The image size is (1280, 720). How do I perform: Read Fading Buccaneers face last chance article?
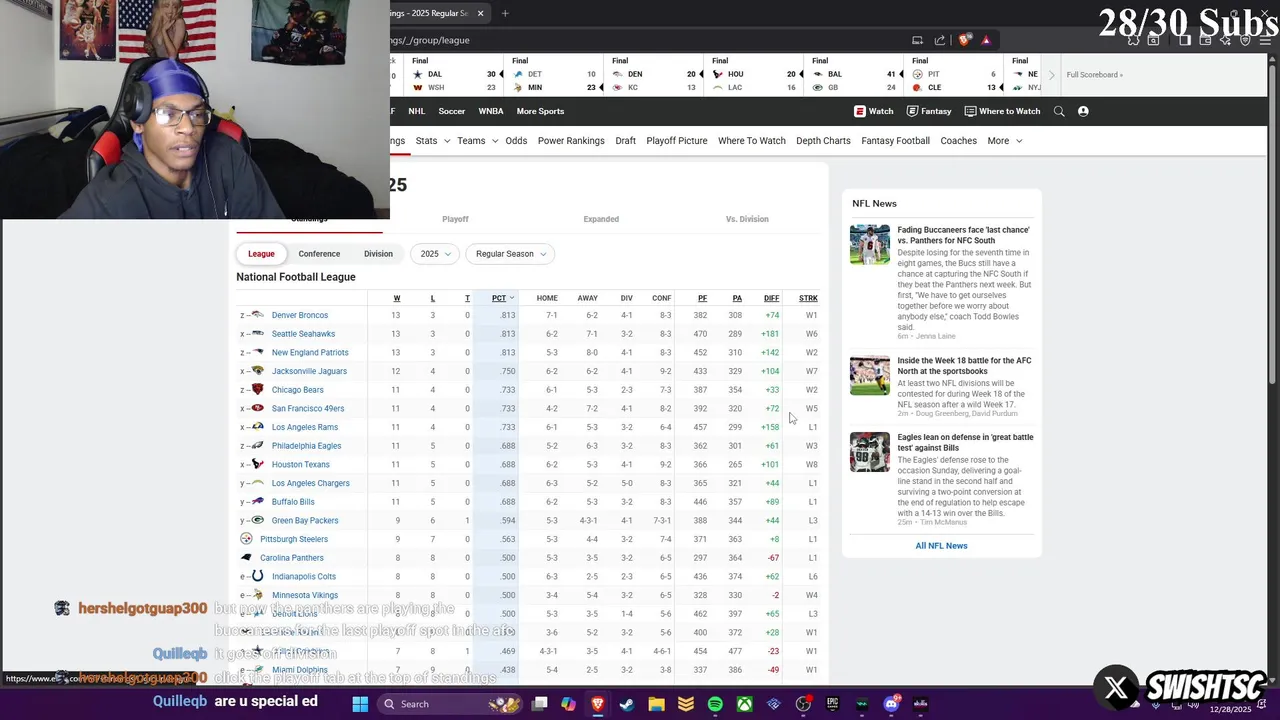point(963,235)
